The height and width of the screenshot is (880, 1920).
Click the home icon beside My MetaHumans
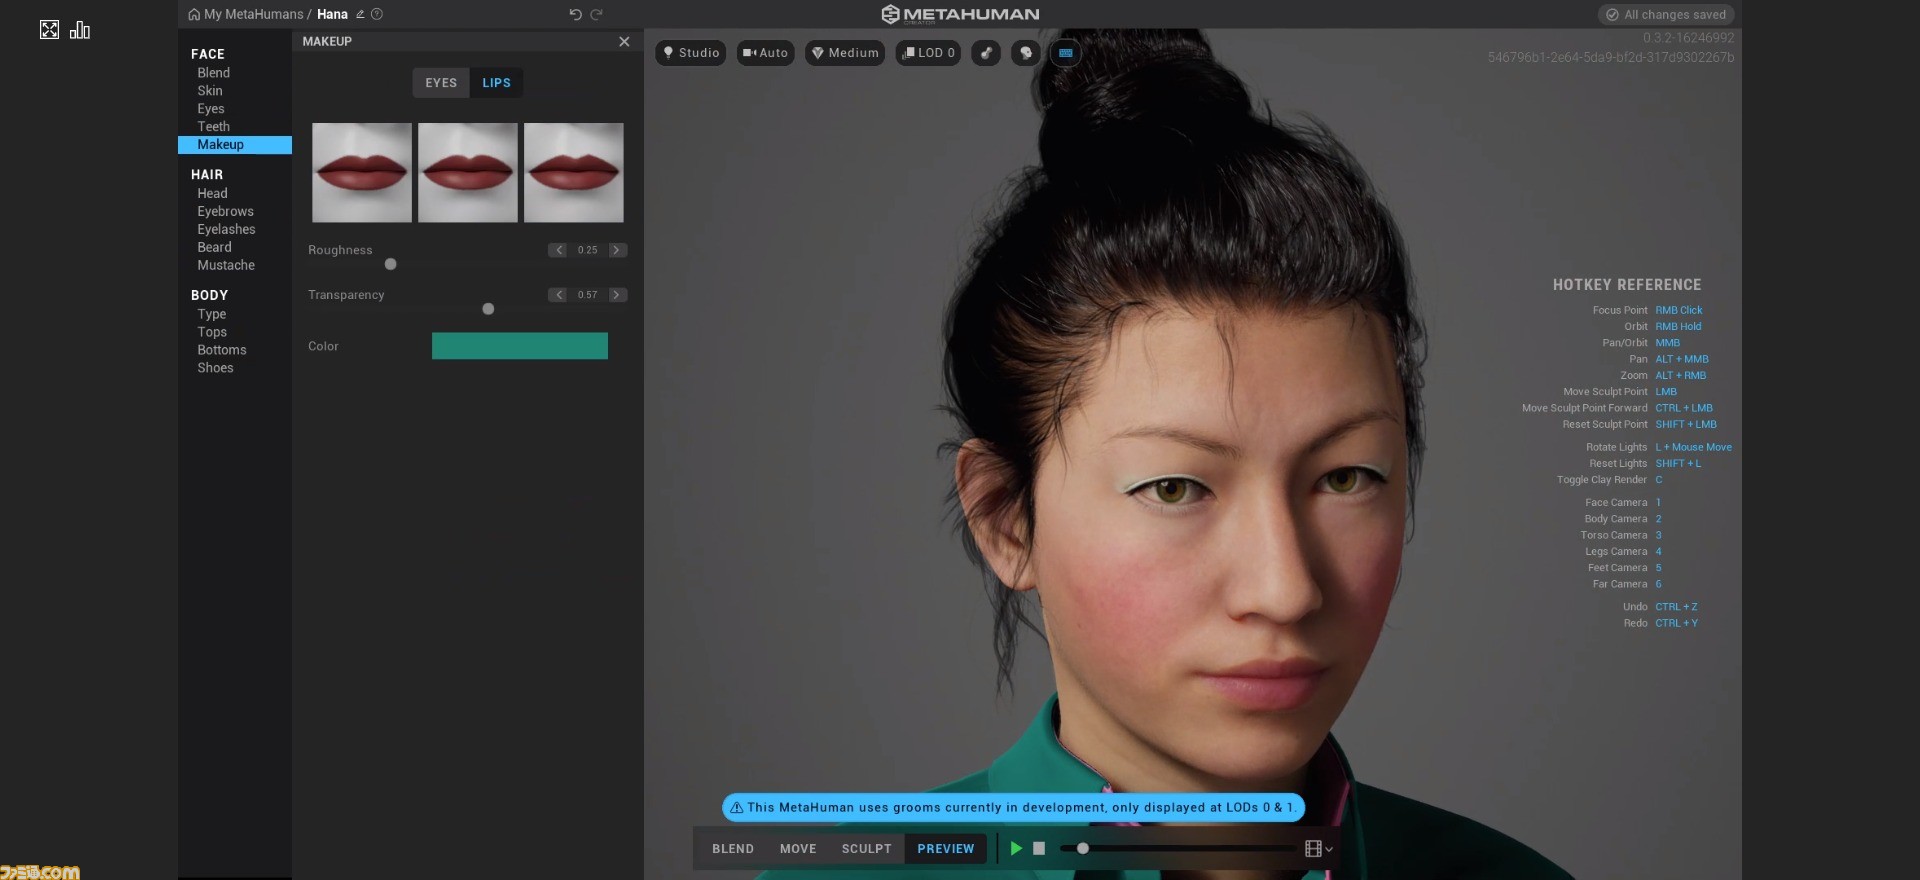click(194, 14)
